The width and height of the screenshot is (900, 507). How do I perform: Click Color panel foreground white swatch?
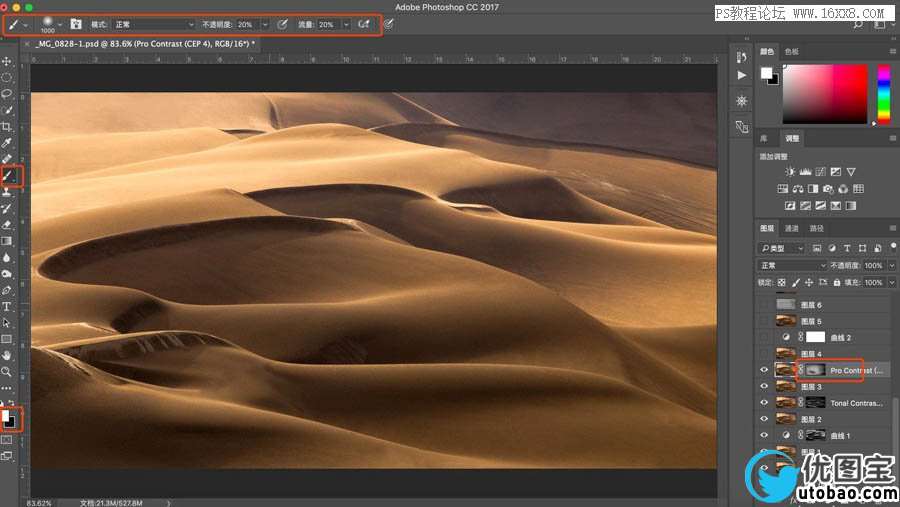coord(766,73)
